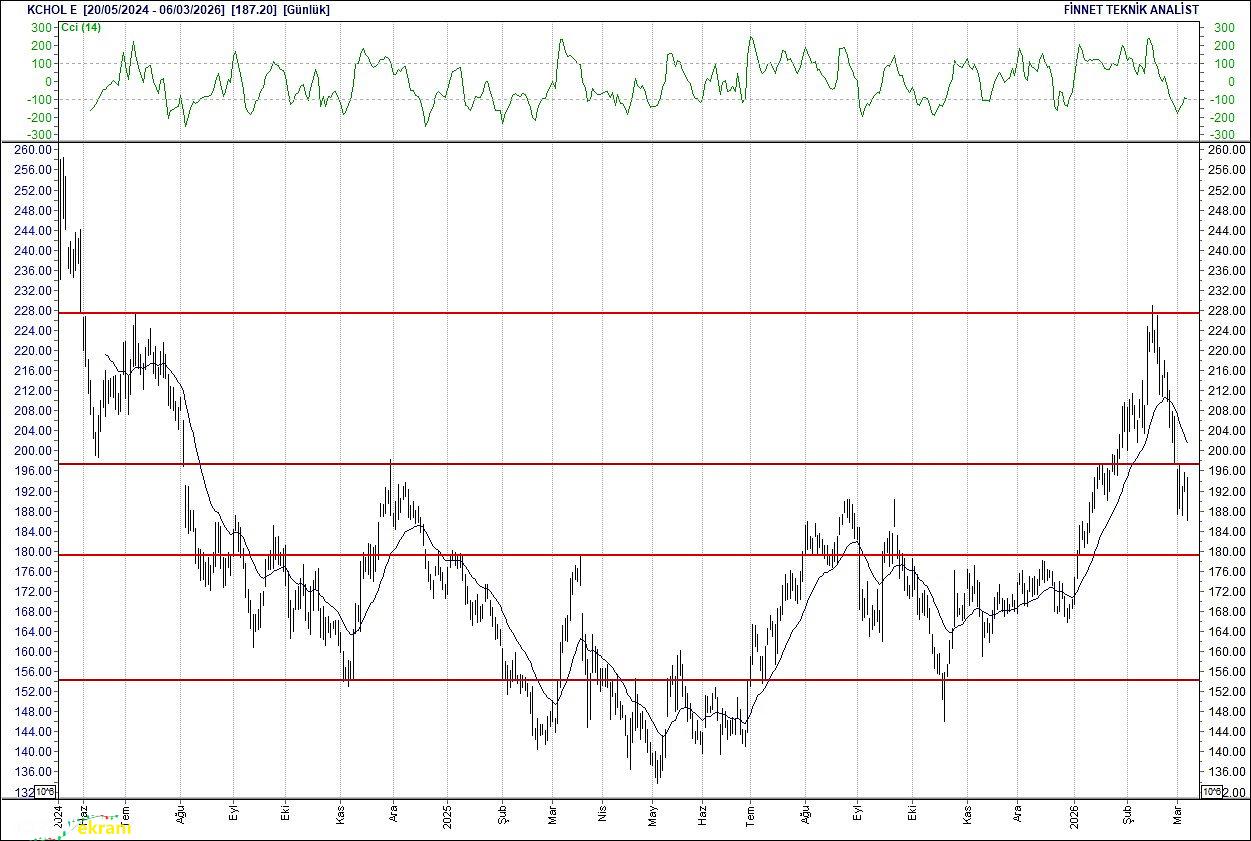The image size is (1251, 841).
Task: Click the Nis month label on time axis
Action: 601,812
